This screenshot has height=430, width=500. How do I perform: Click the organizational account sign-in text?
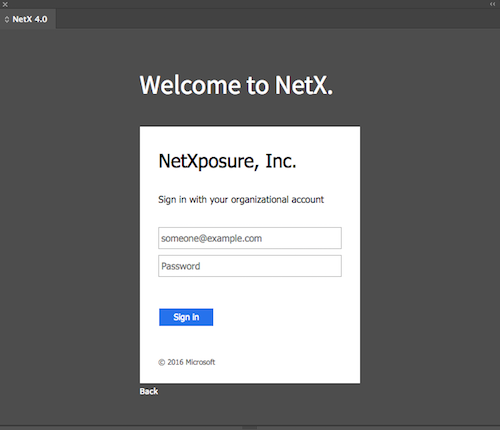pos(241,200)
